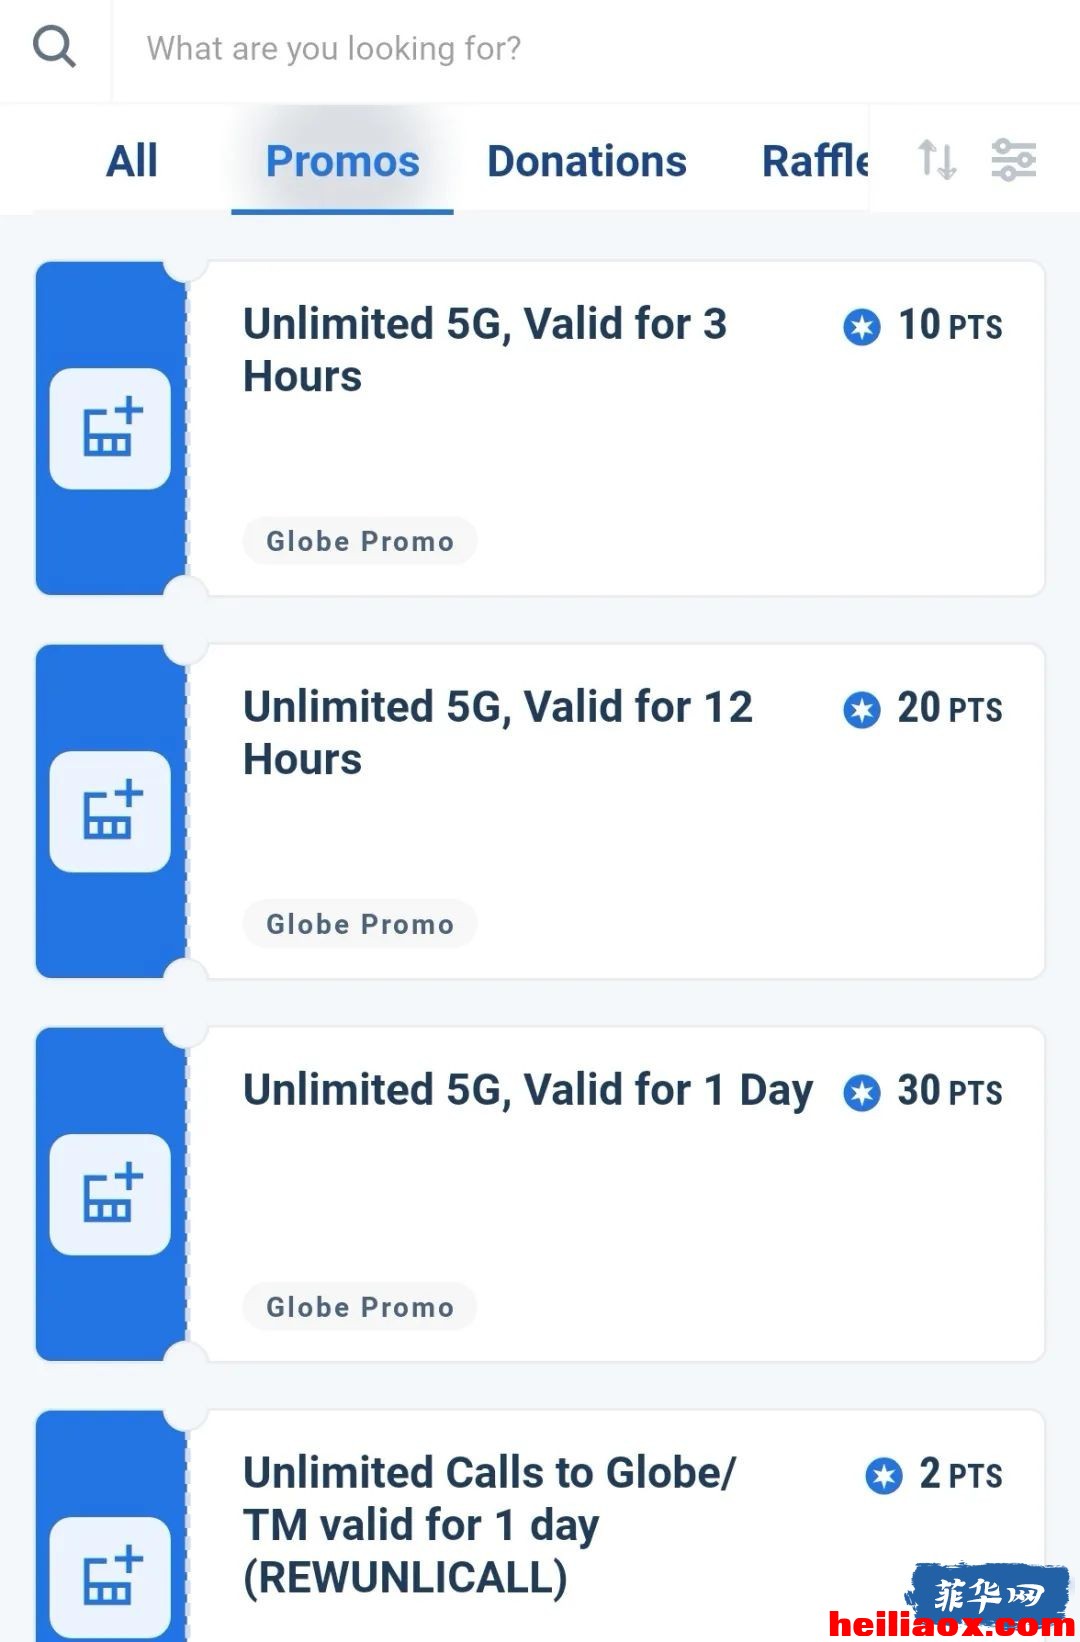Tap star points icon beside 2 PTS

(883, 1476)
